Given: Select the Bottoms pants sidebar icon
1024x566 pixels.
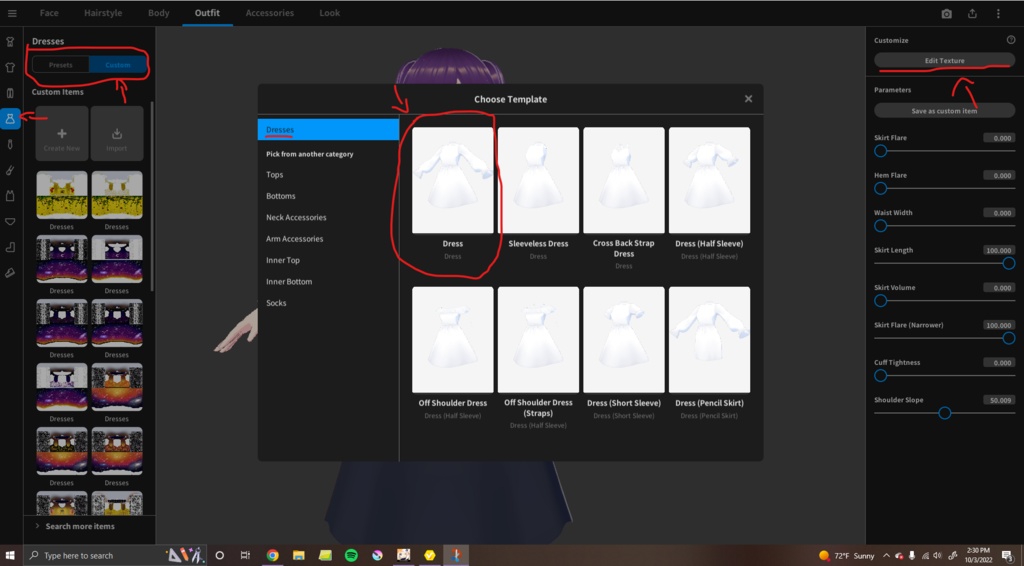Looking at the screenshot, I should (10, 93).
